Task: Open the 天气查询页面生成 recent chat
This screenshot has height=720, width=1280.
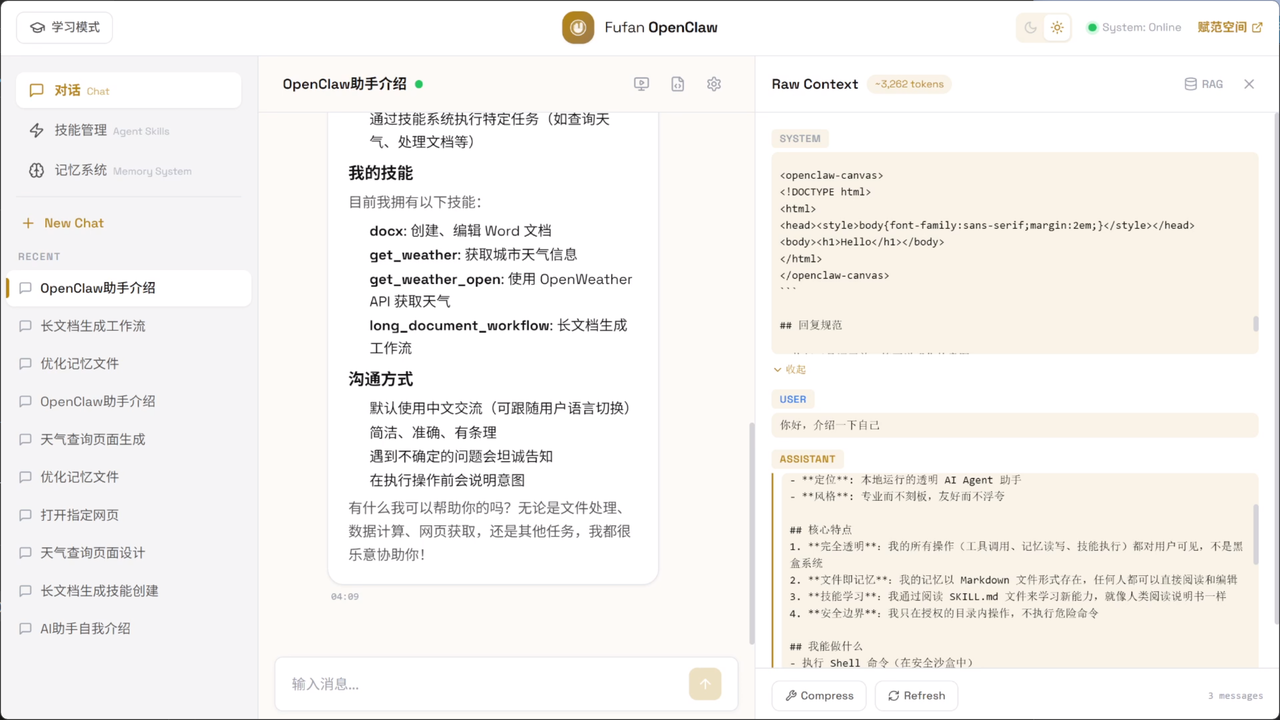Action: 128,439
